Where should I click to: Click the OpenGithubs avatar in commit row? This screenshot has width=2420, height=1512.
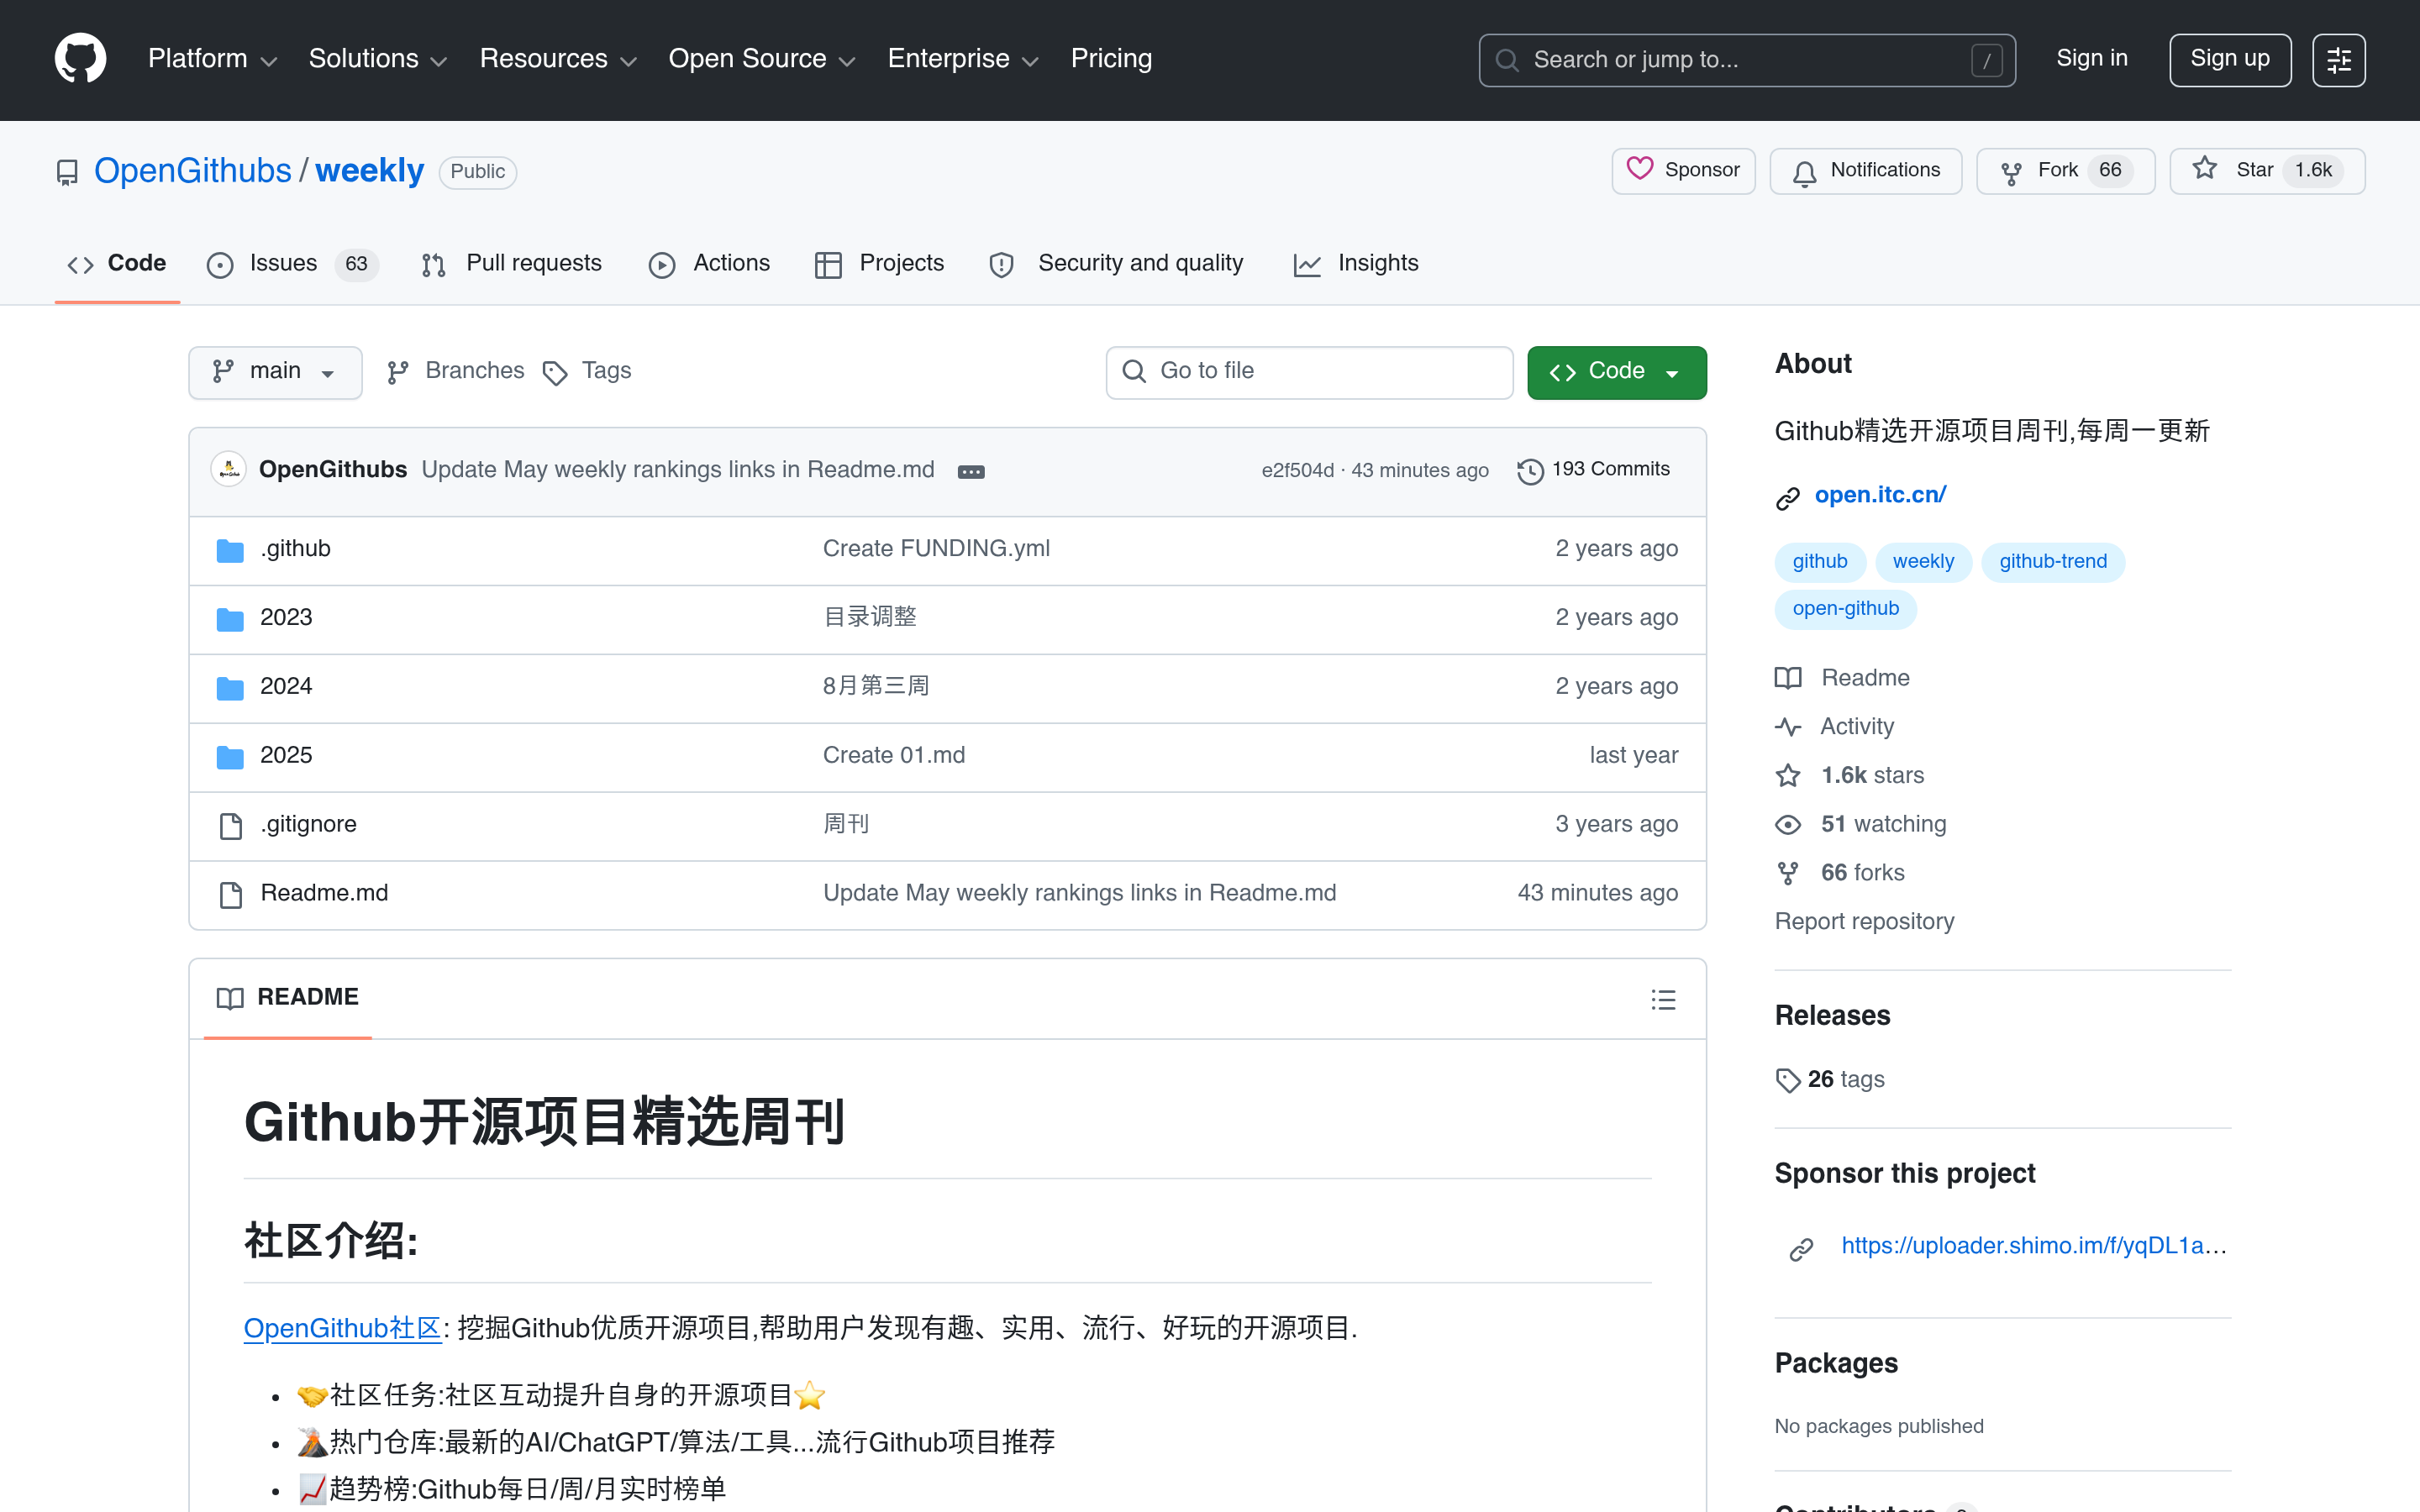coord(229,469)
